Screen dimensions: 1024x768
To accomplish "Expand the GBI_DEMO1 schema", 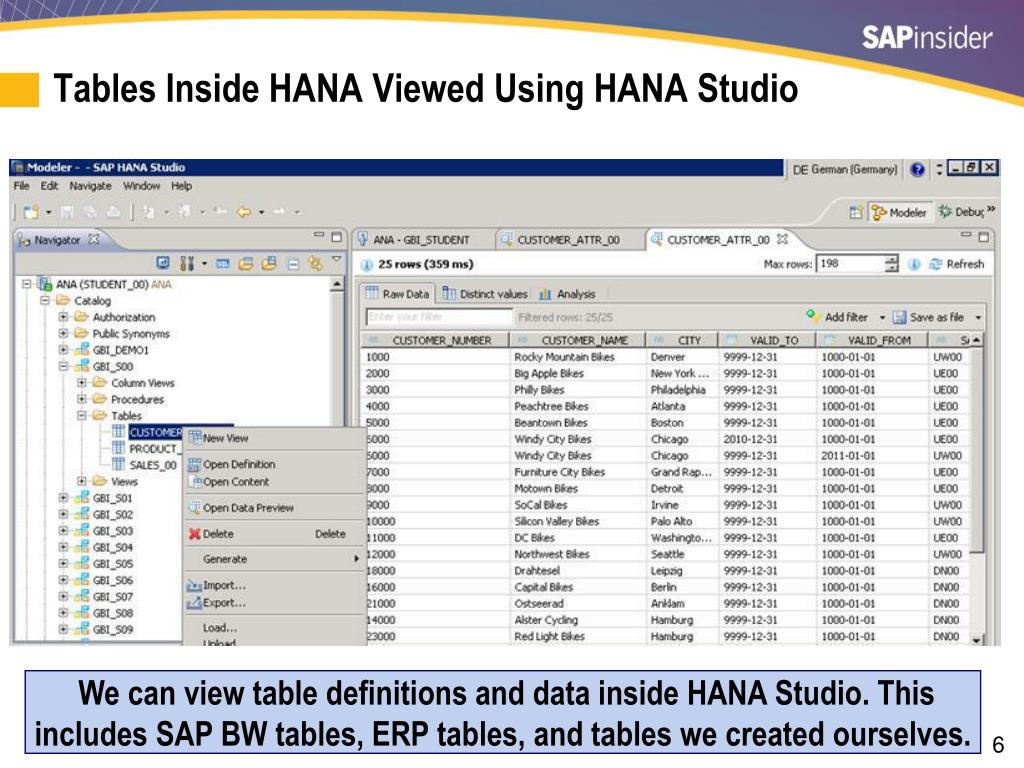I will point(63,350).
